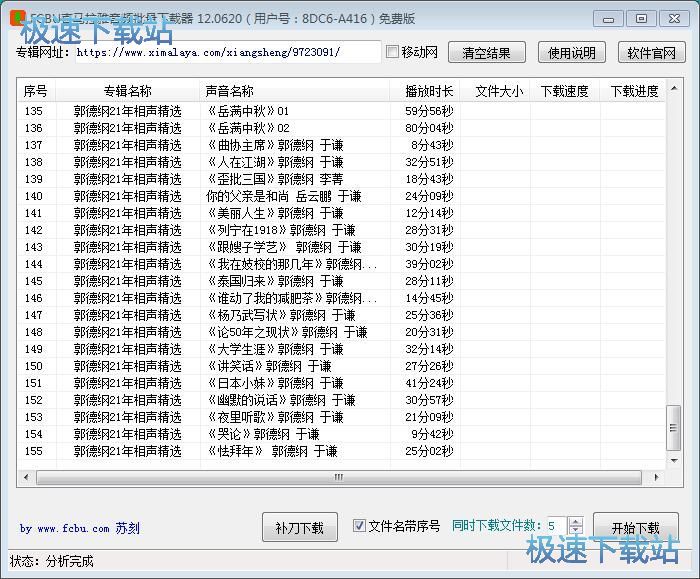Select row 135 《岳满中秋》01

(342, 111)
